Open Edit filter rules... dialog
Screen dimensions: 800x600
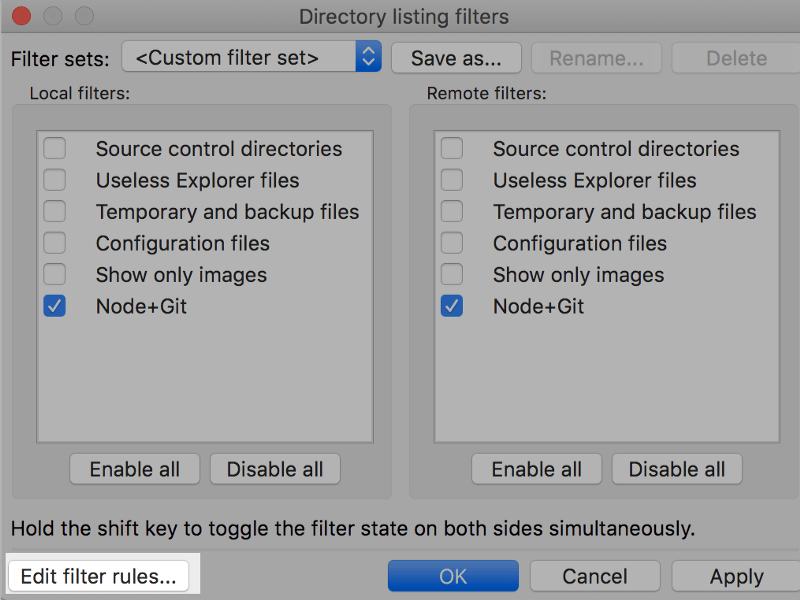pos(98,577)
